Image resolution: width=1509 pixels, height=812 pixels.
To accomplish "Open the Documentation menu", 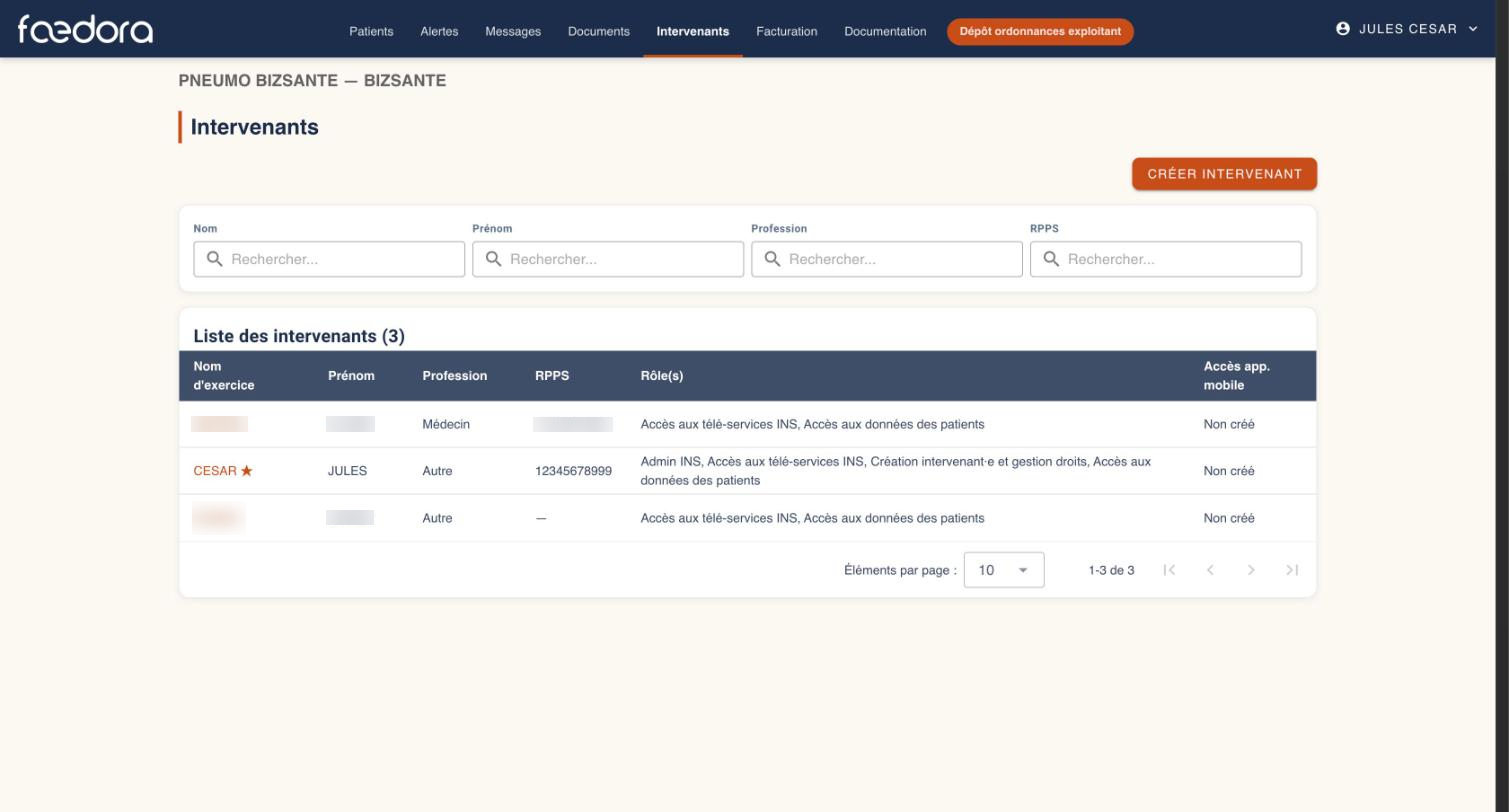I will tap(885, 31).
